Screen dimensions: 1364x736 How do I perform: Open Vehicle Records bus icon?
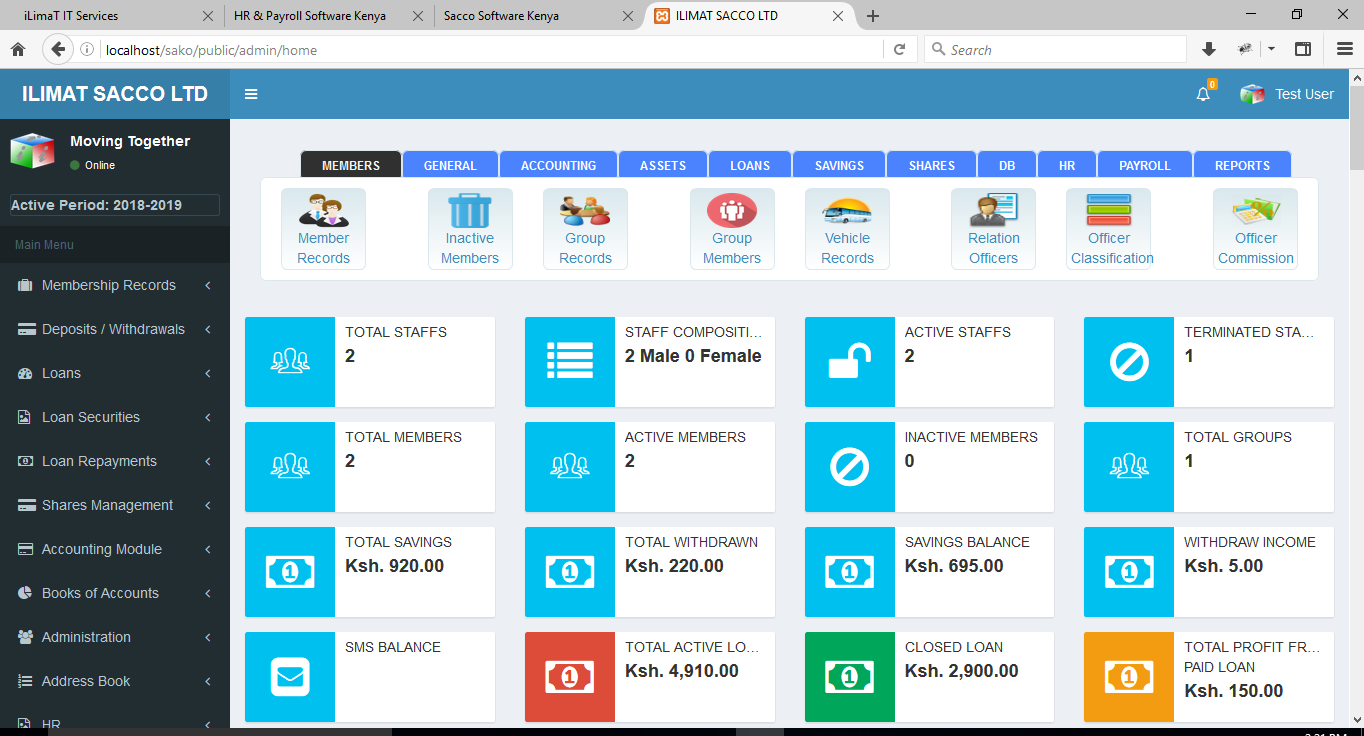point(847,212)
